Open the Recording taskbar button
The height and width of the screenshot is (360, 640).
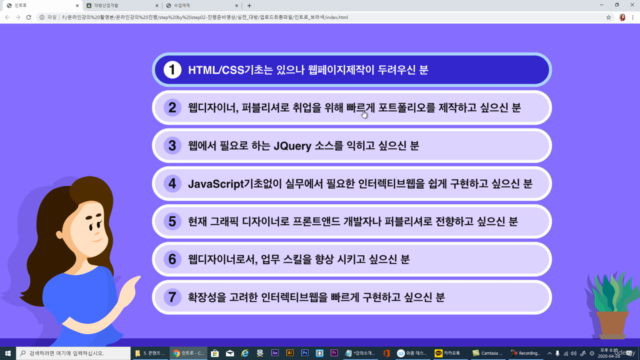[526, 353]
